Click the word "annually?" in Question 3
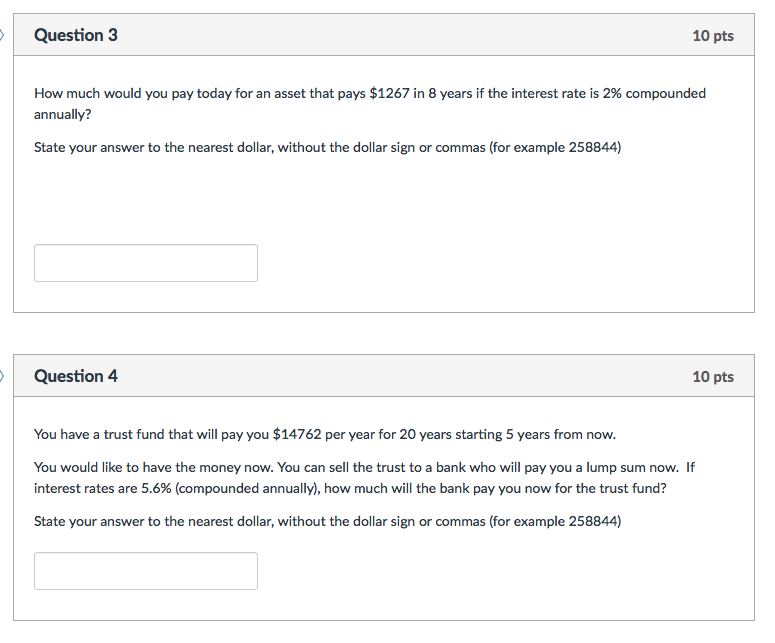Viewport: 775px width, 643px height. (63, 114)
